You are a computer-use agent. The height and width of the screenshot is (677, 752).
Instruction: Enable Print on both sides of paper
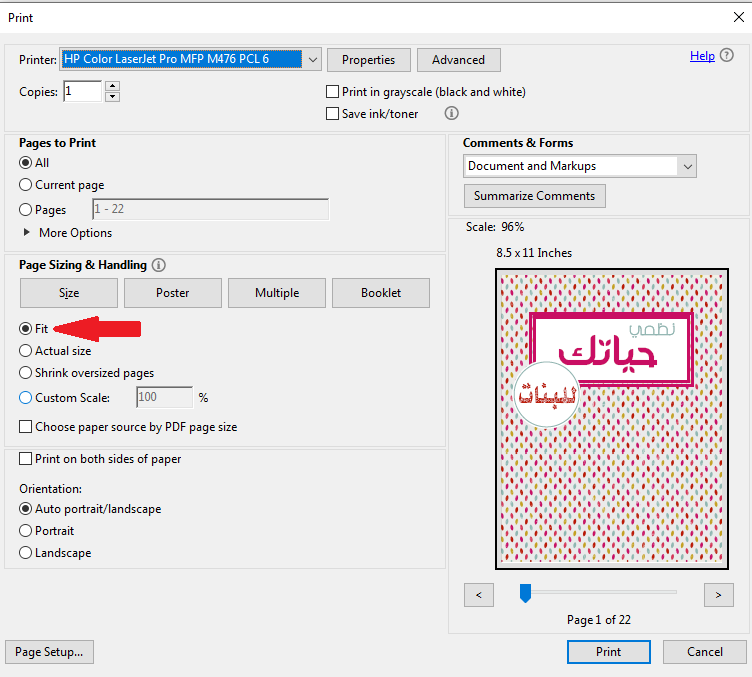tap(26, 459)
